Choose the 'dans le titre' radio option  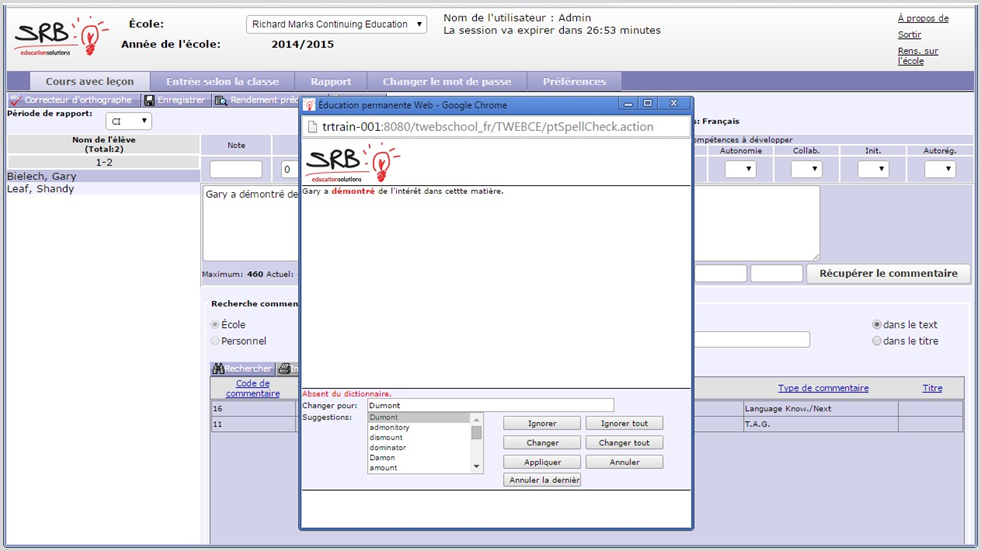(877, 341)
